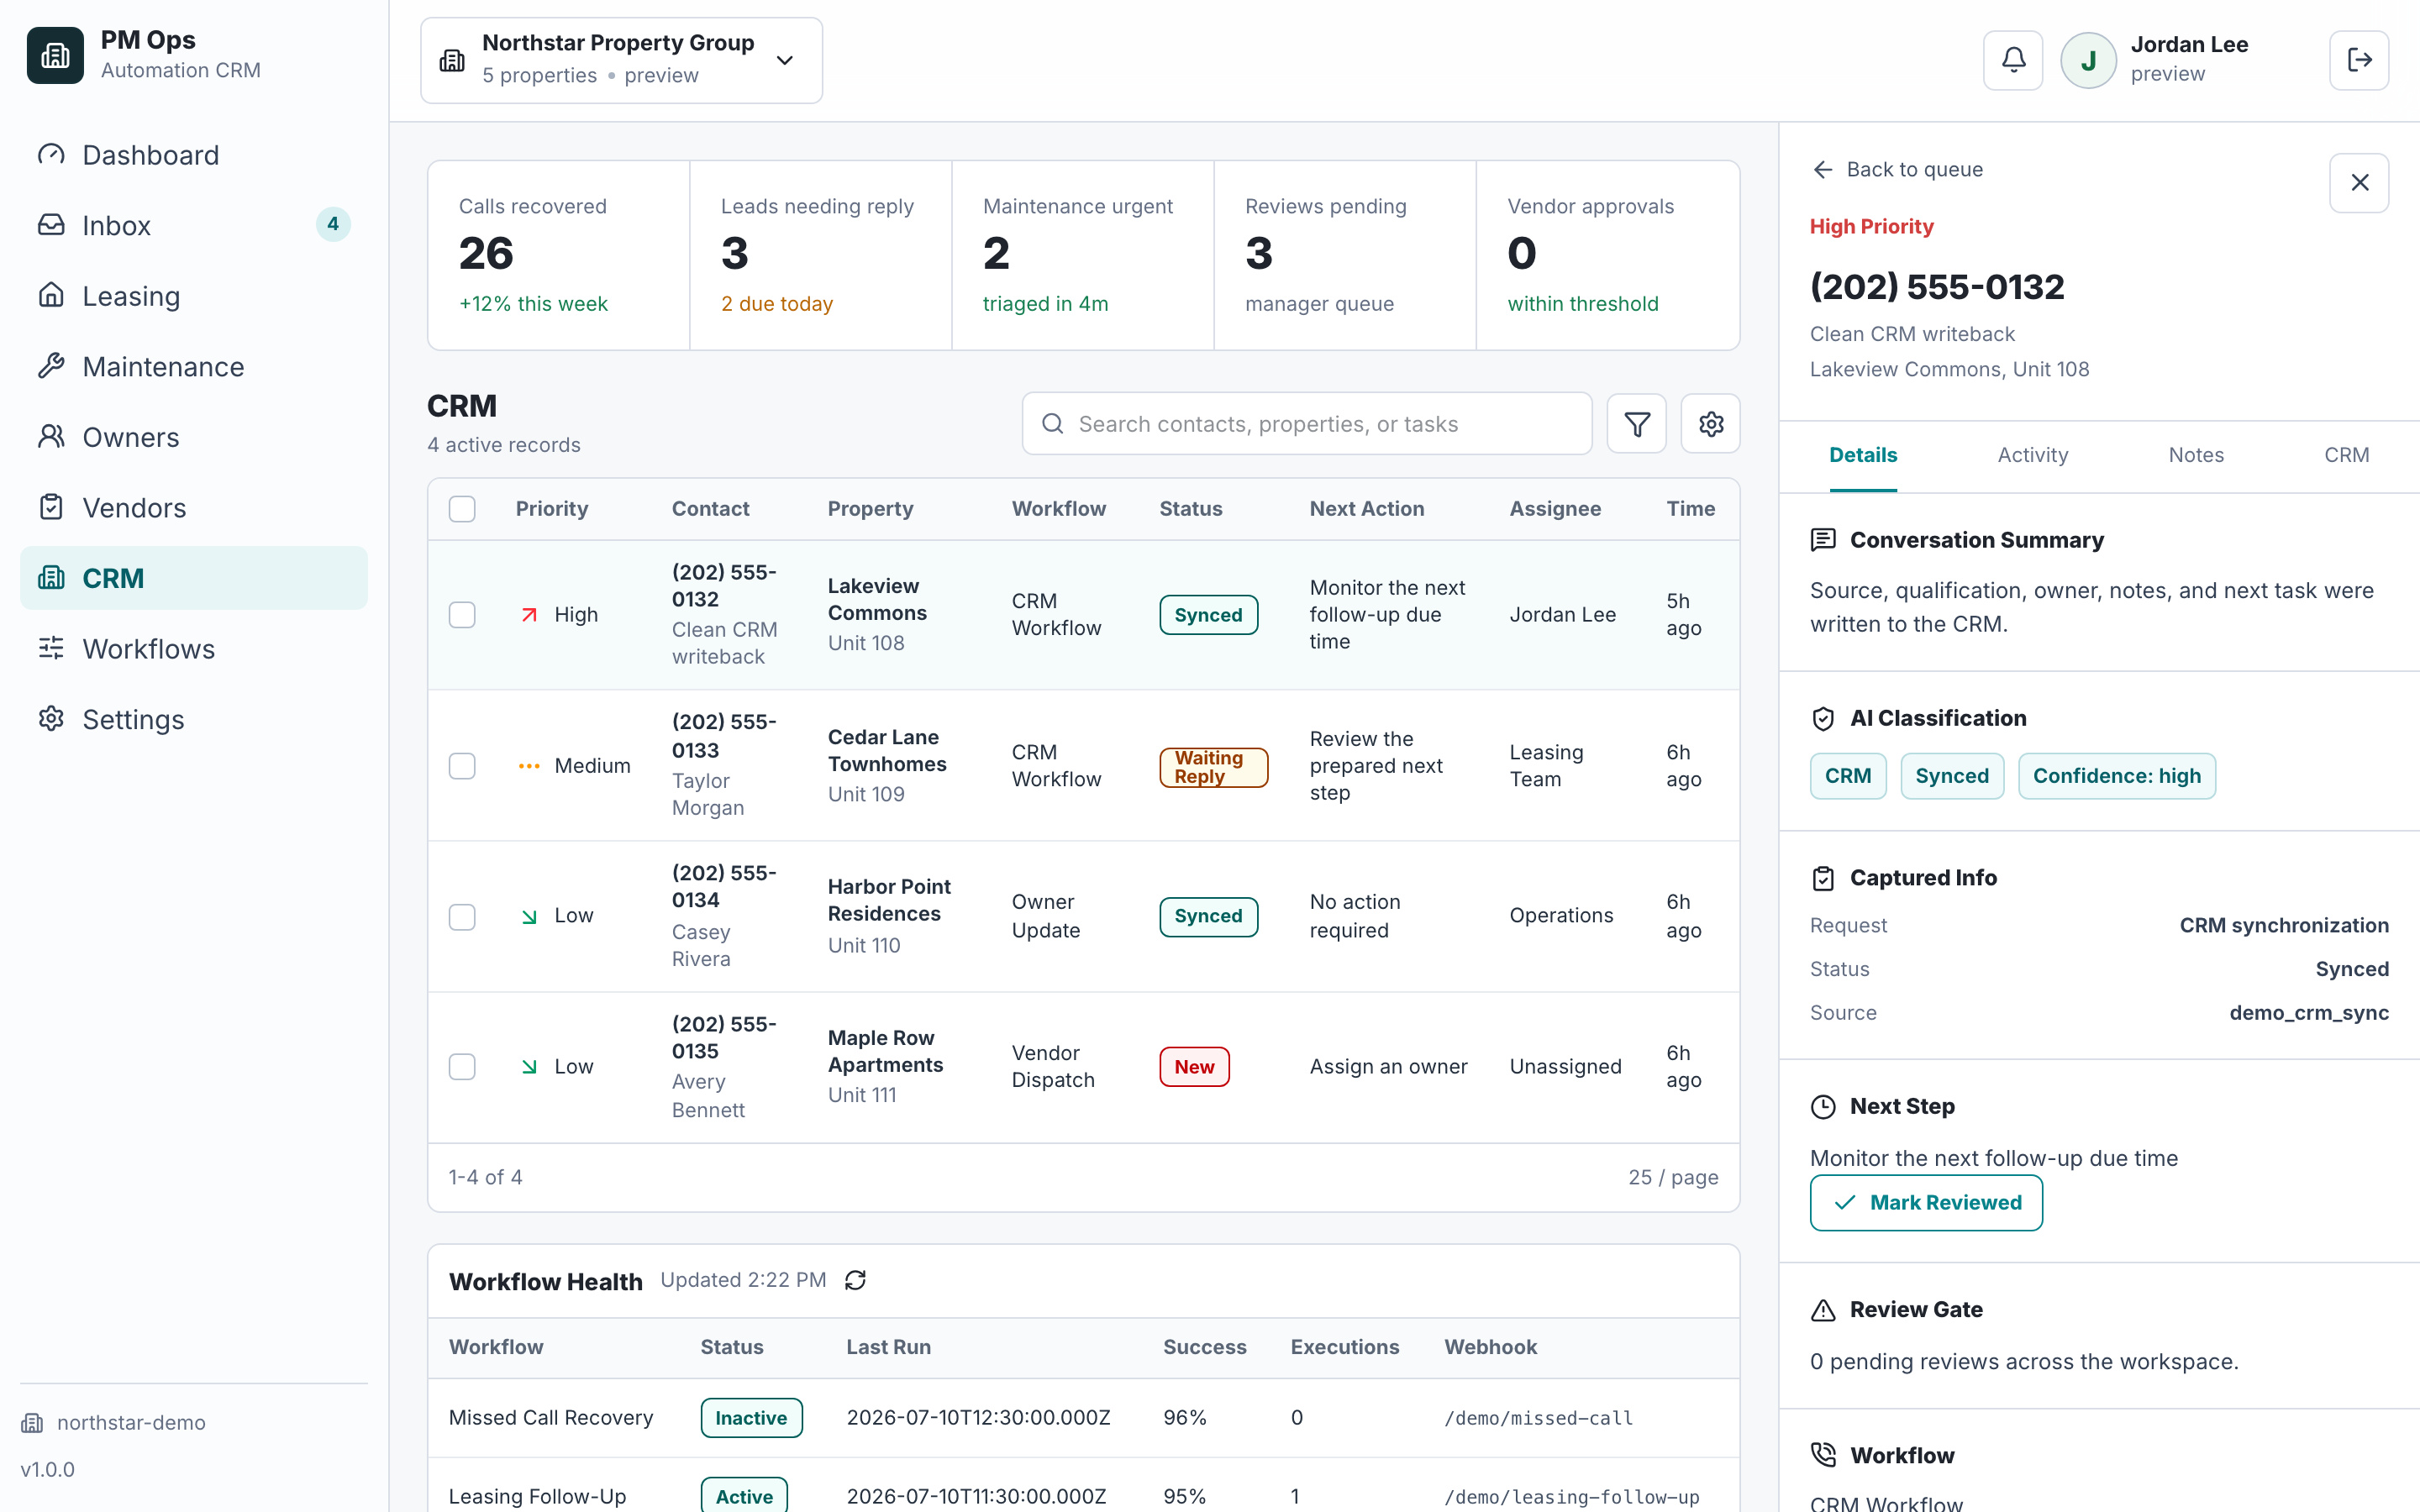Click the Waiting Reply status badge

pyautogui.click(x=1213, y=767)
